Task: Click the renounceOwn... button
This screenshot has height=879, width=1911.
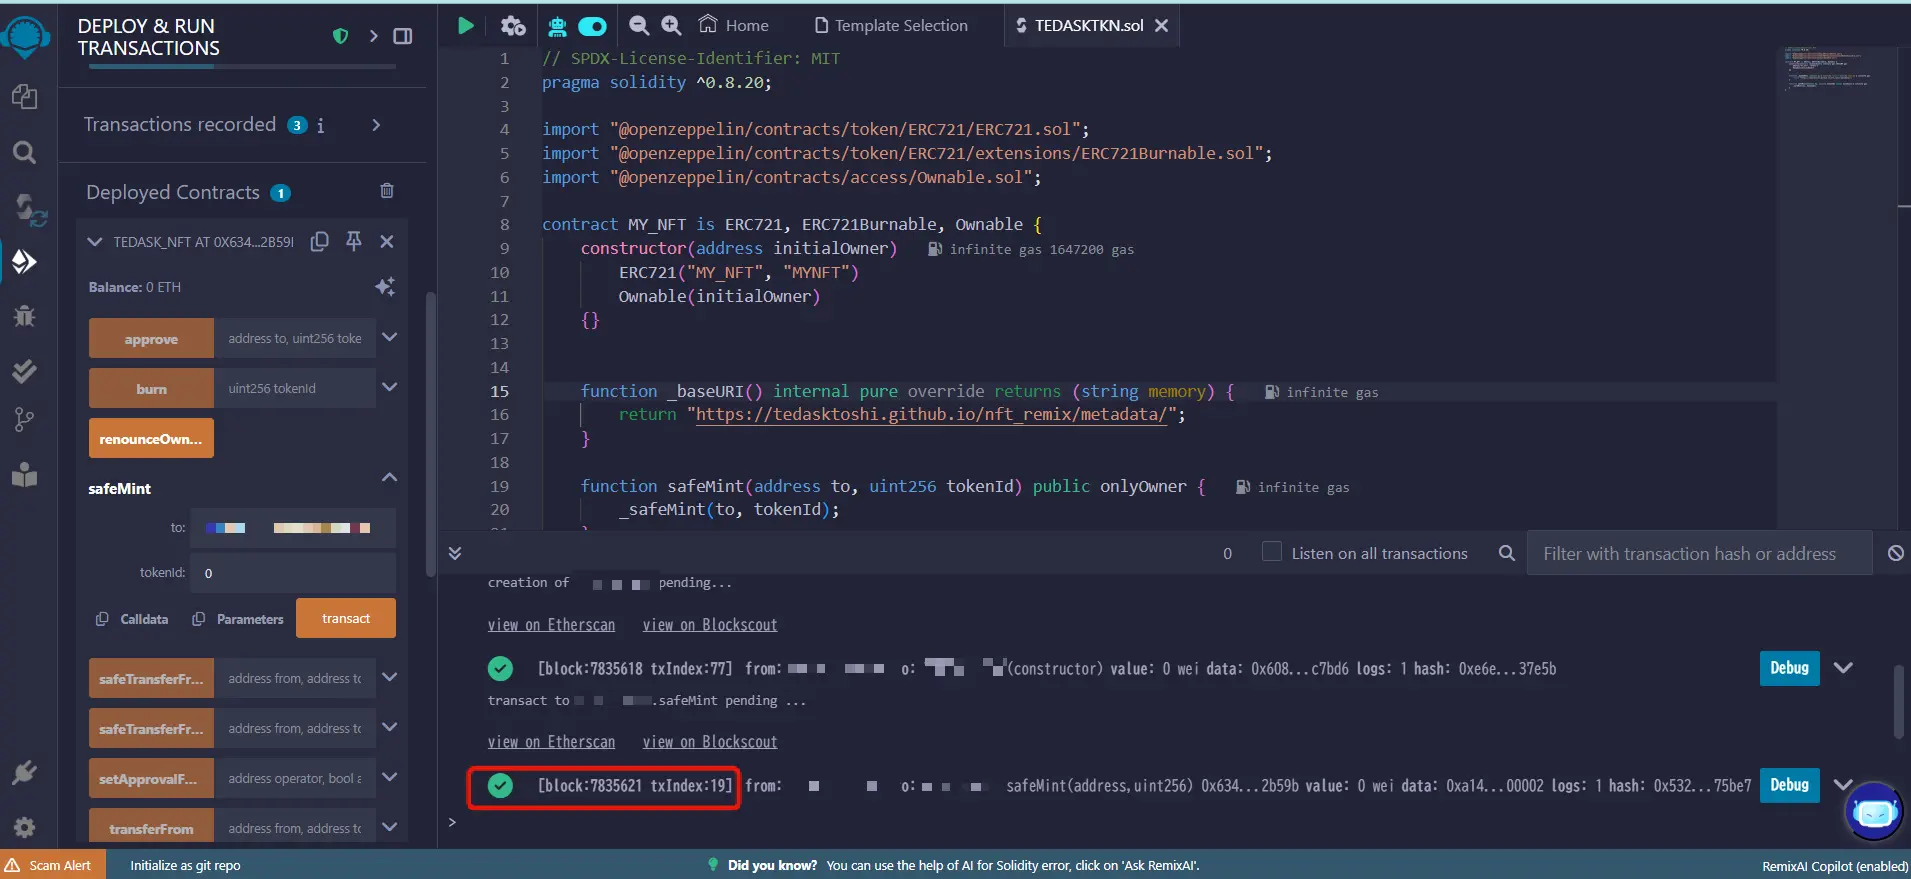Action: coord(151,438)
